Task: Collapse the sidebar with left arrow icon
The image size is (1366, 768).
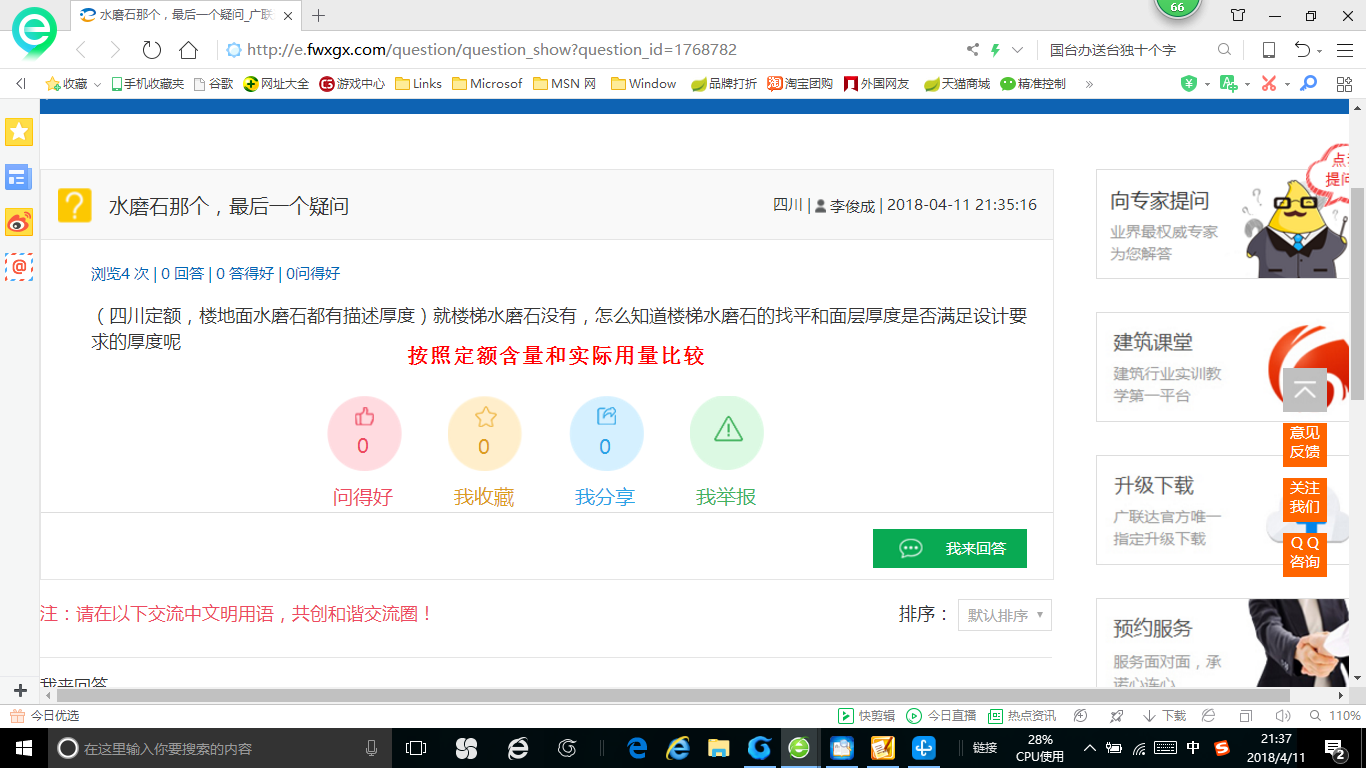Action: 21,84
